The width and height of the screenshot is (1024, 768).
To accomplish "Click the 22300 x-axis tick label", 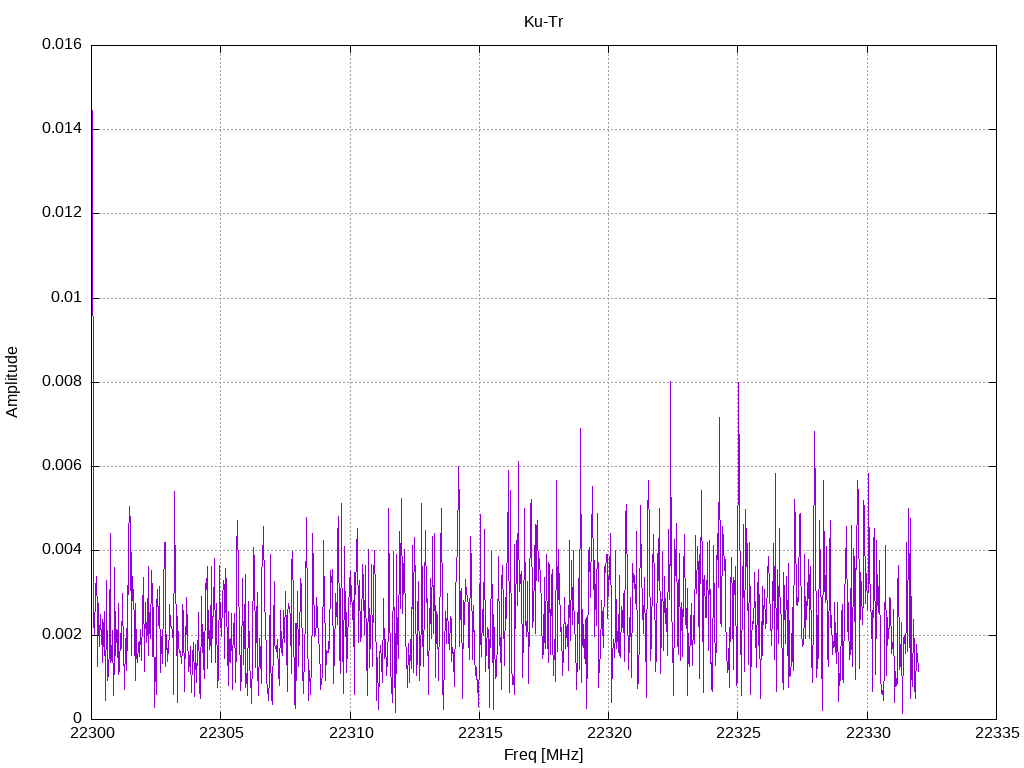I will tap(91, 735).
